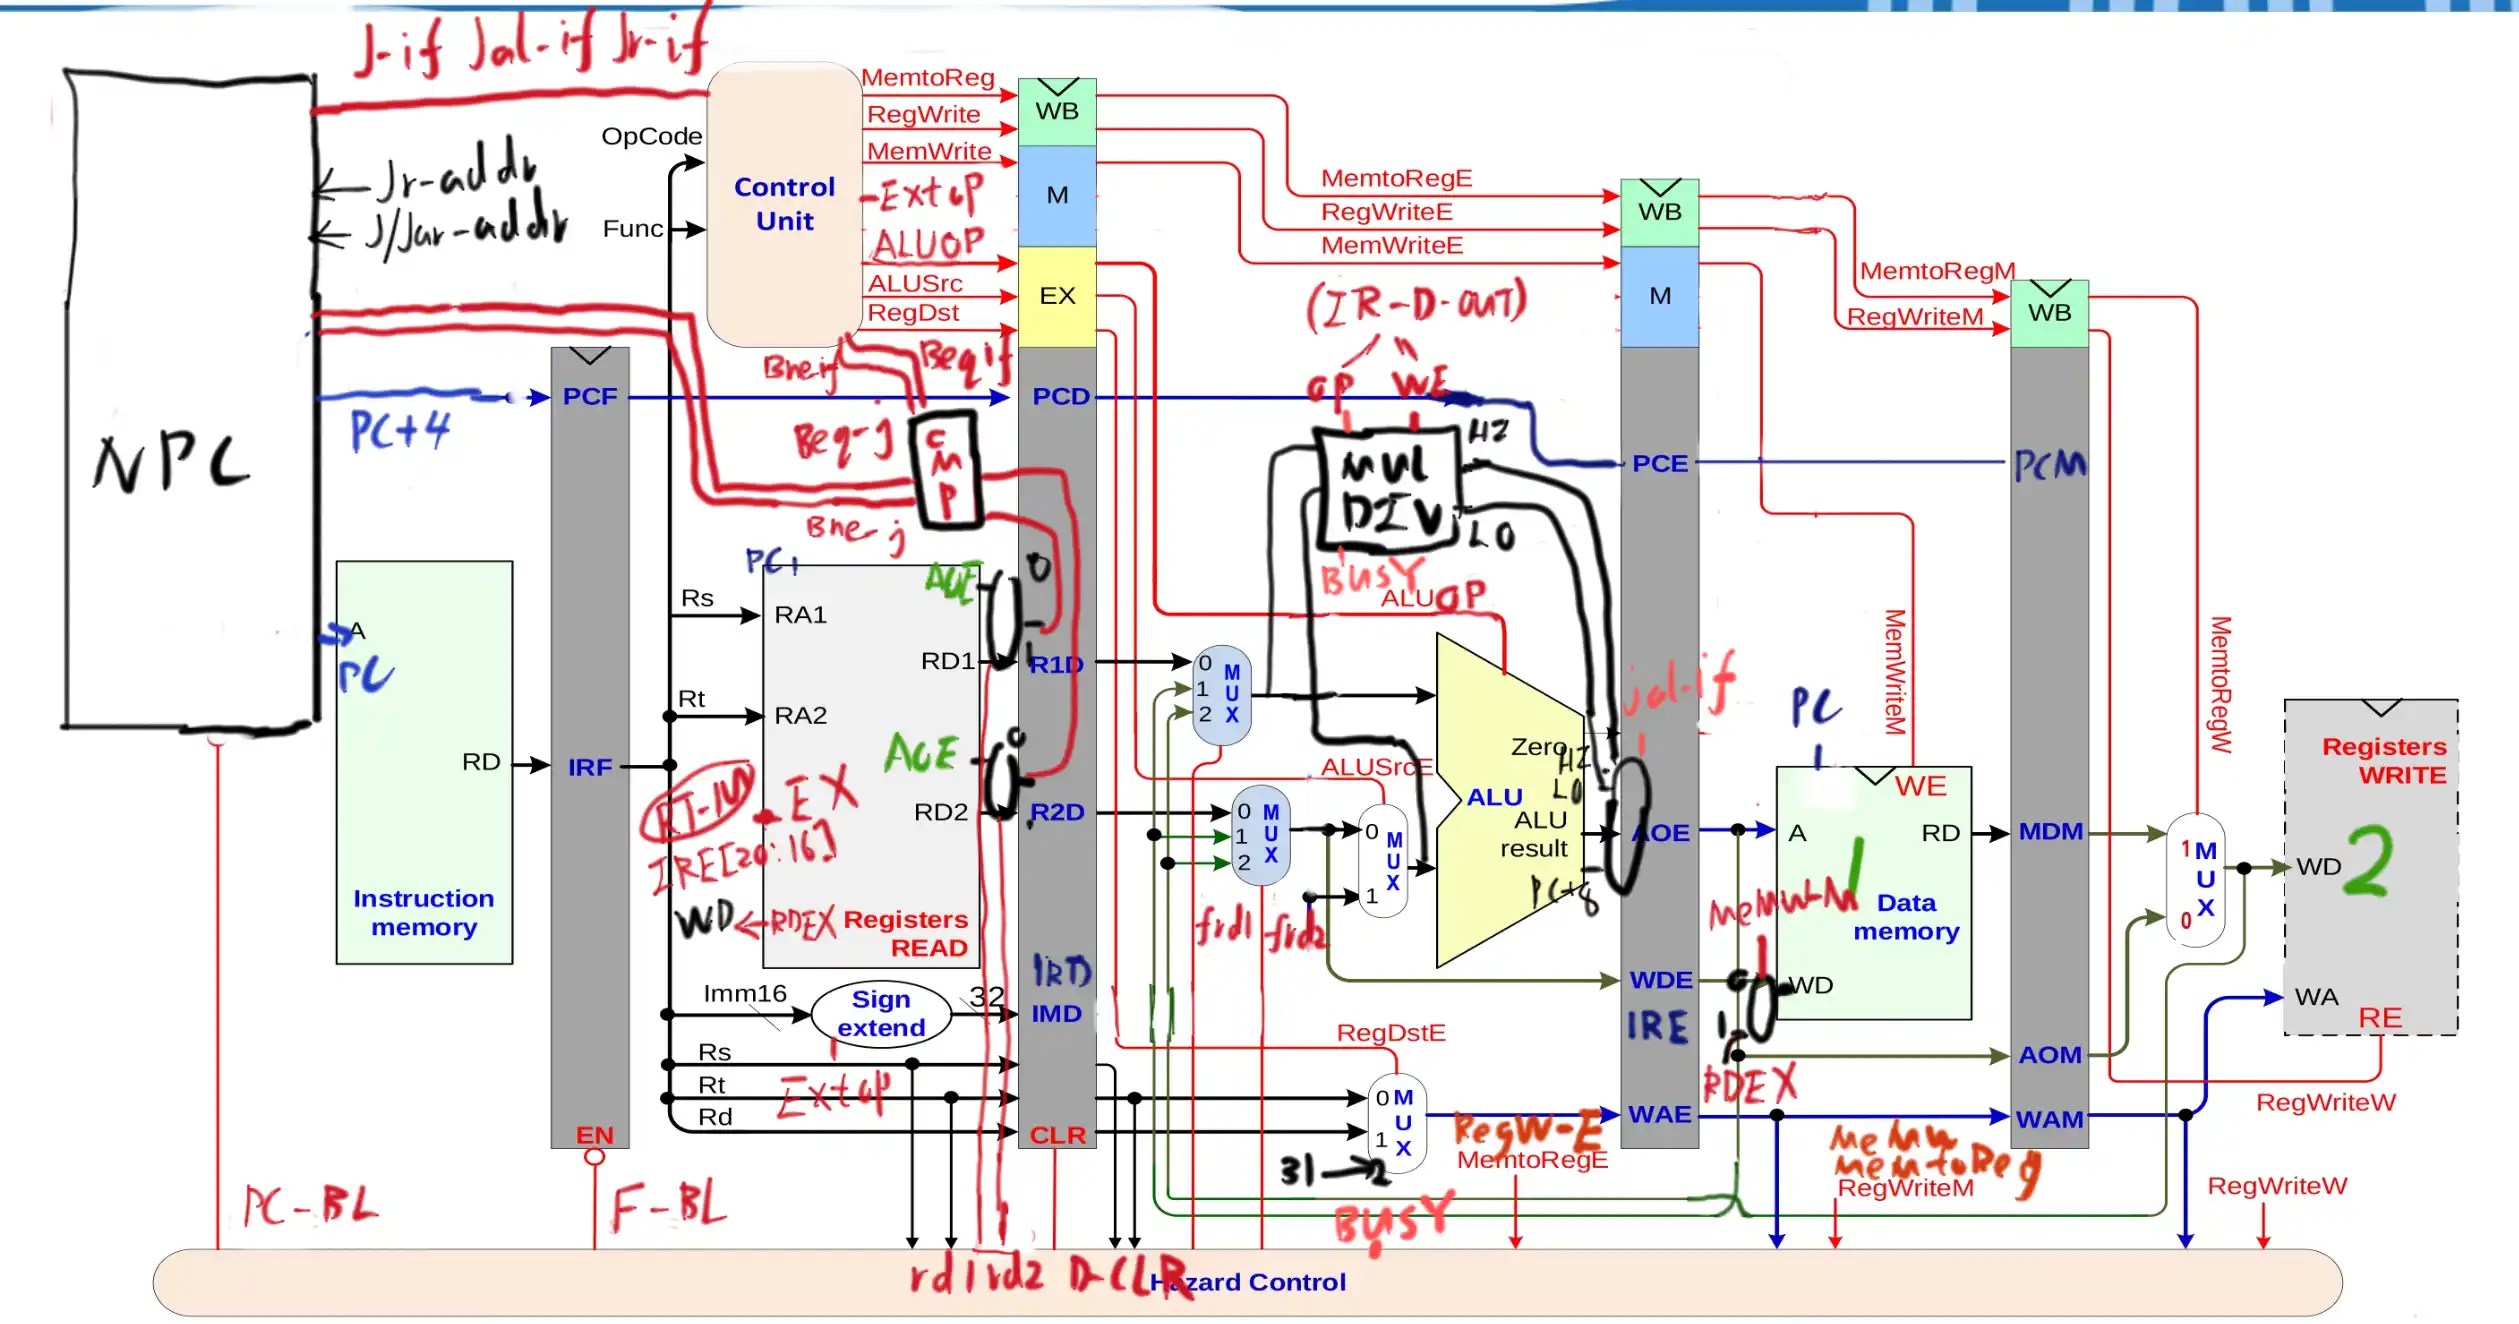Image resolution: width=2519 pixels, height=1324 pixels.
Task: Click the IMD label
Action: tap(1057, 1013)
